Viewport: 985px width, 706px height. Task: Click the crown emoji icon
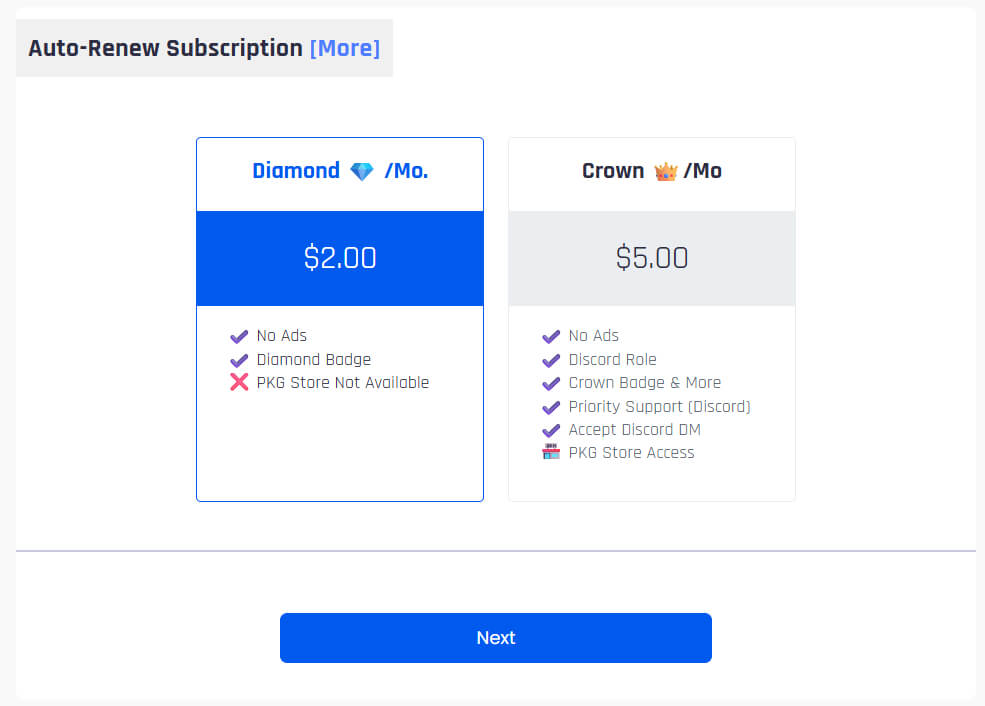click(x=666, y=171)
